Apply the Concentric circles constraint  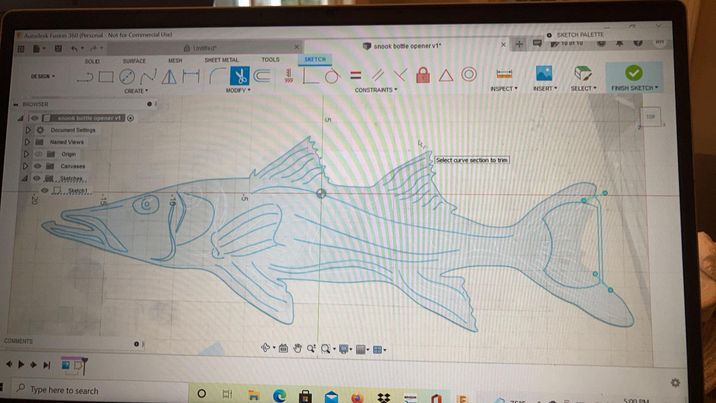click(x=468, y=76)
